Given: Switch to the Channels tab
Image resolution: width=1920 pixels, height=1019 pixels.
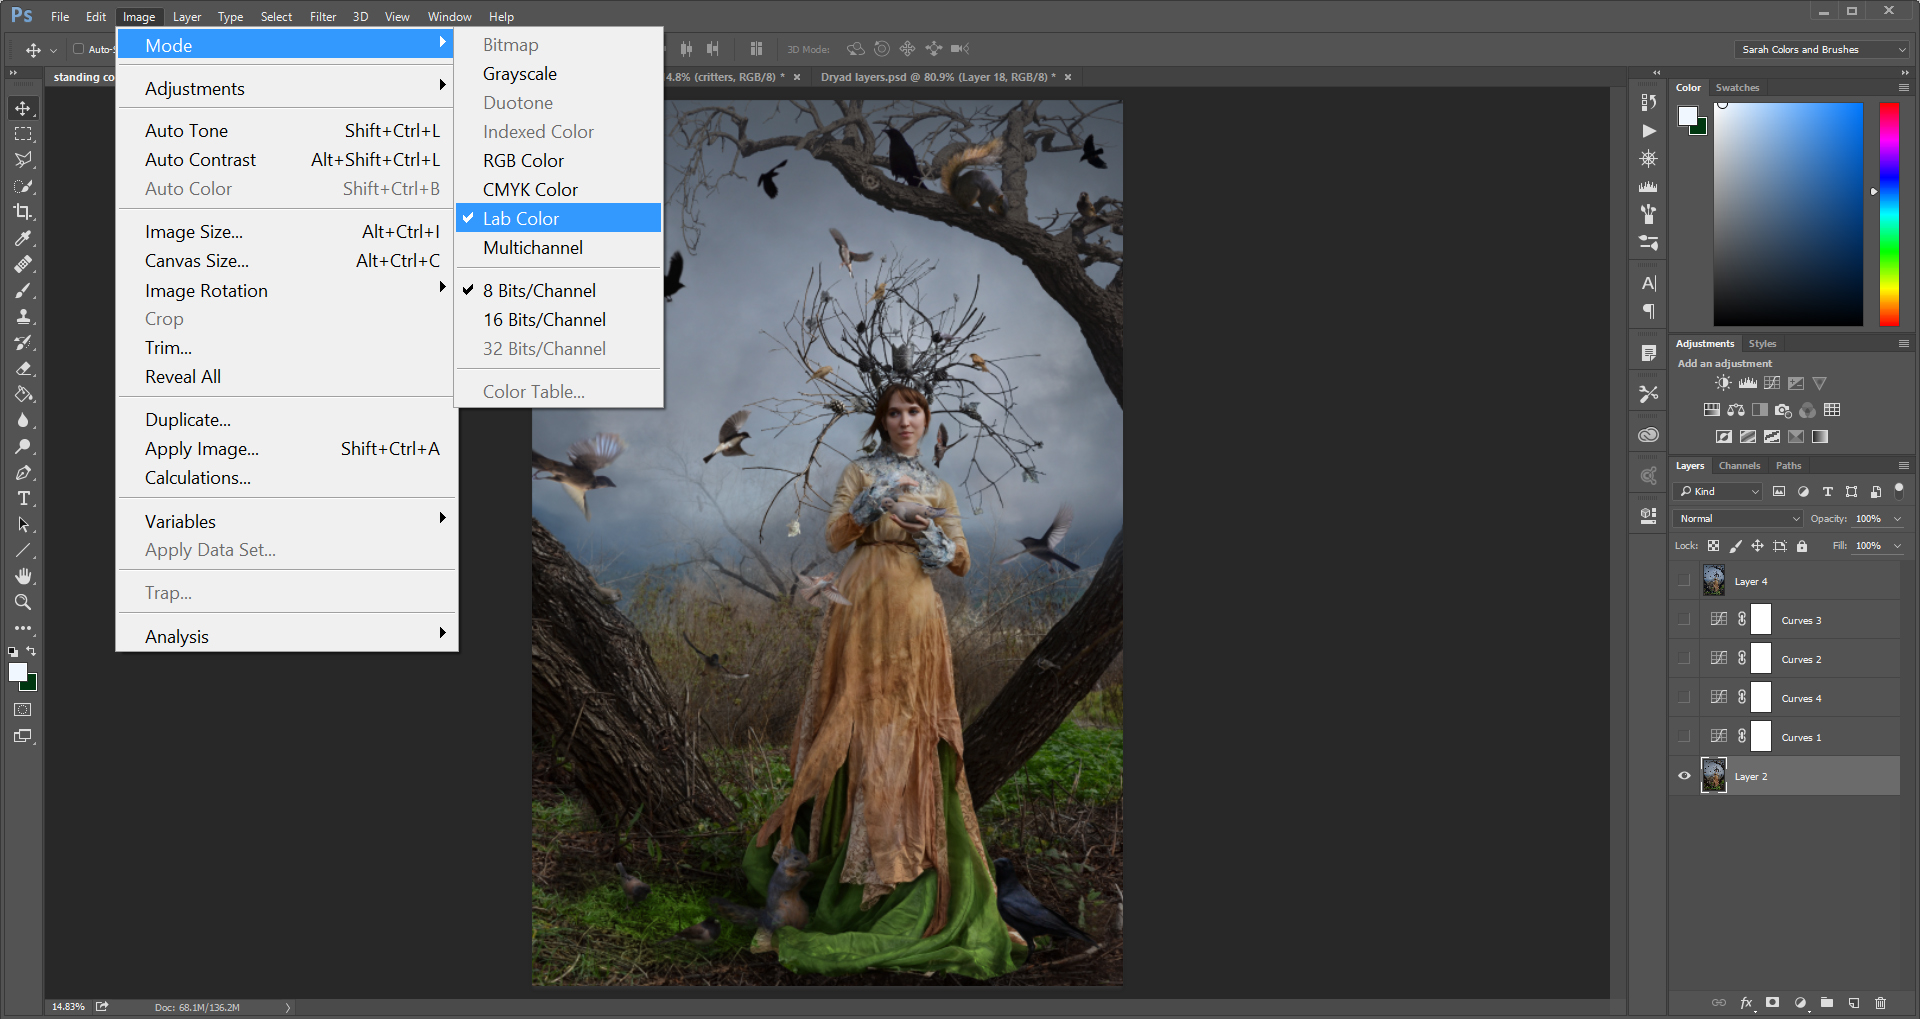Looking at the screenshot, I should (x=1739, y=466).
